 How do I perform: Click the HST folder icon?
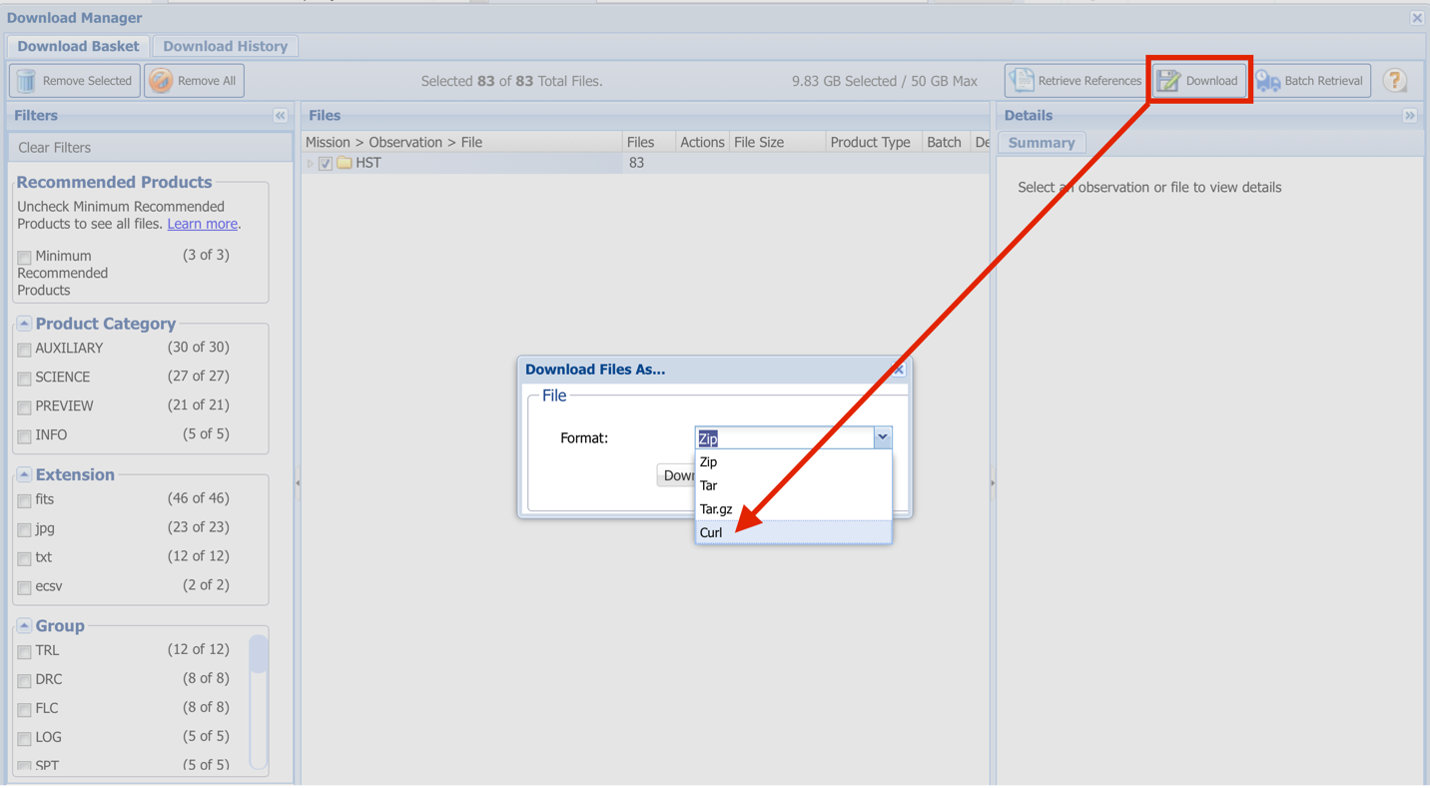344,163
